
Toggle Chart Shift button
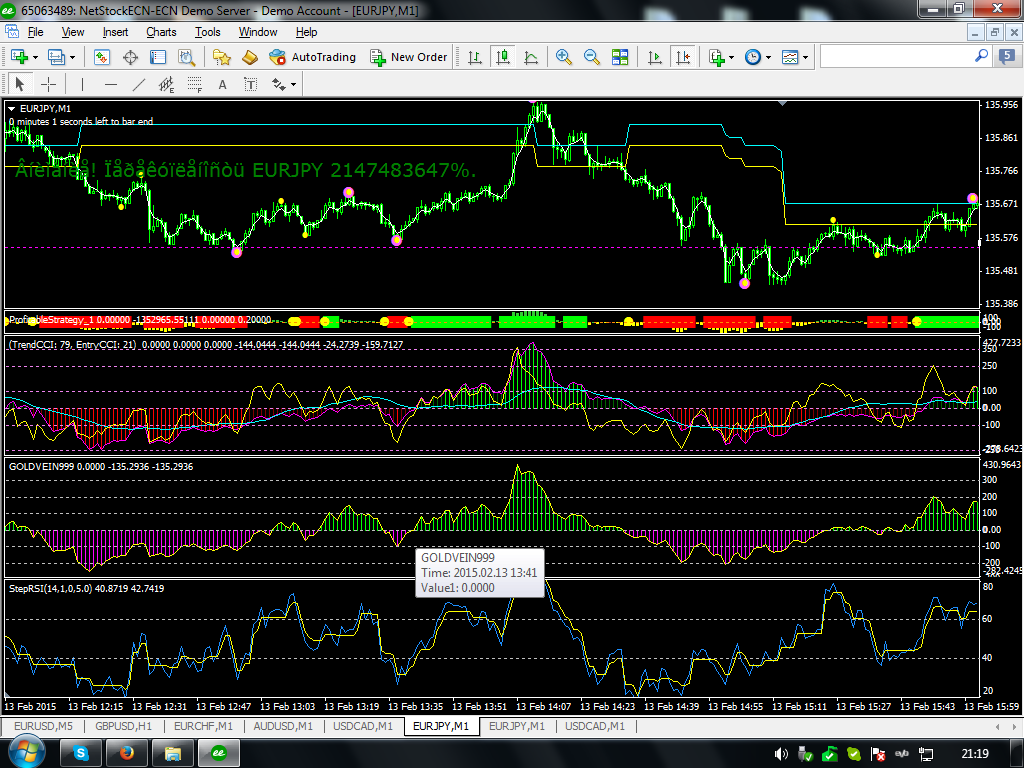click(x=684, y=57)
